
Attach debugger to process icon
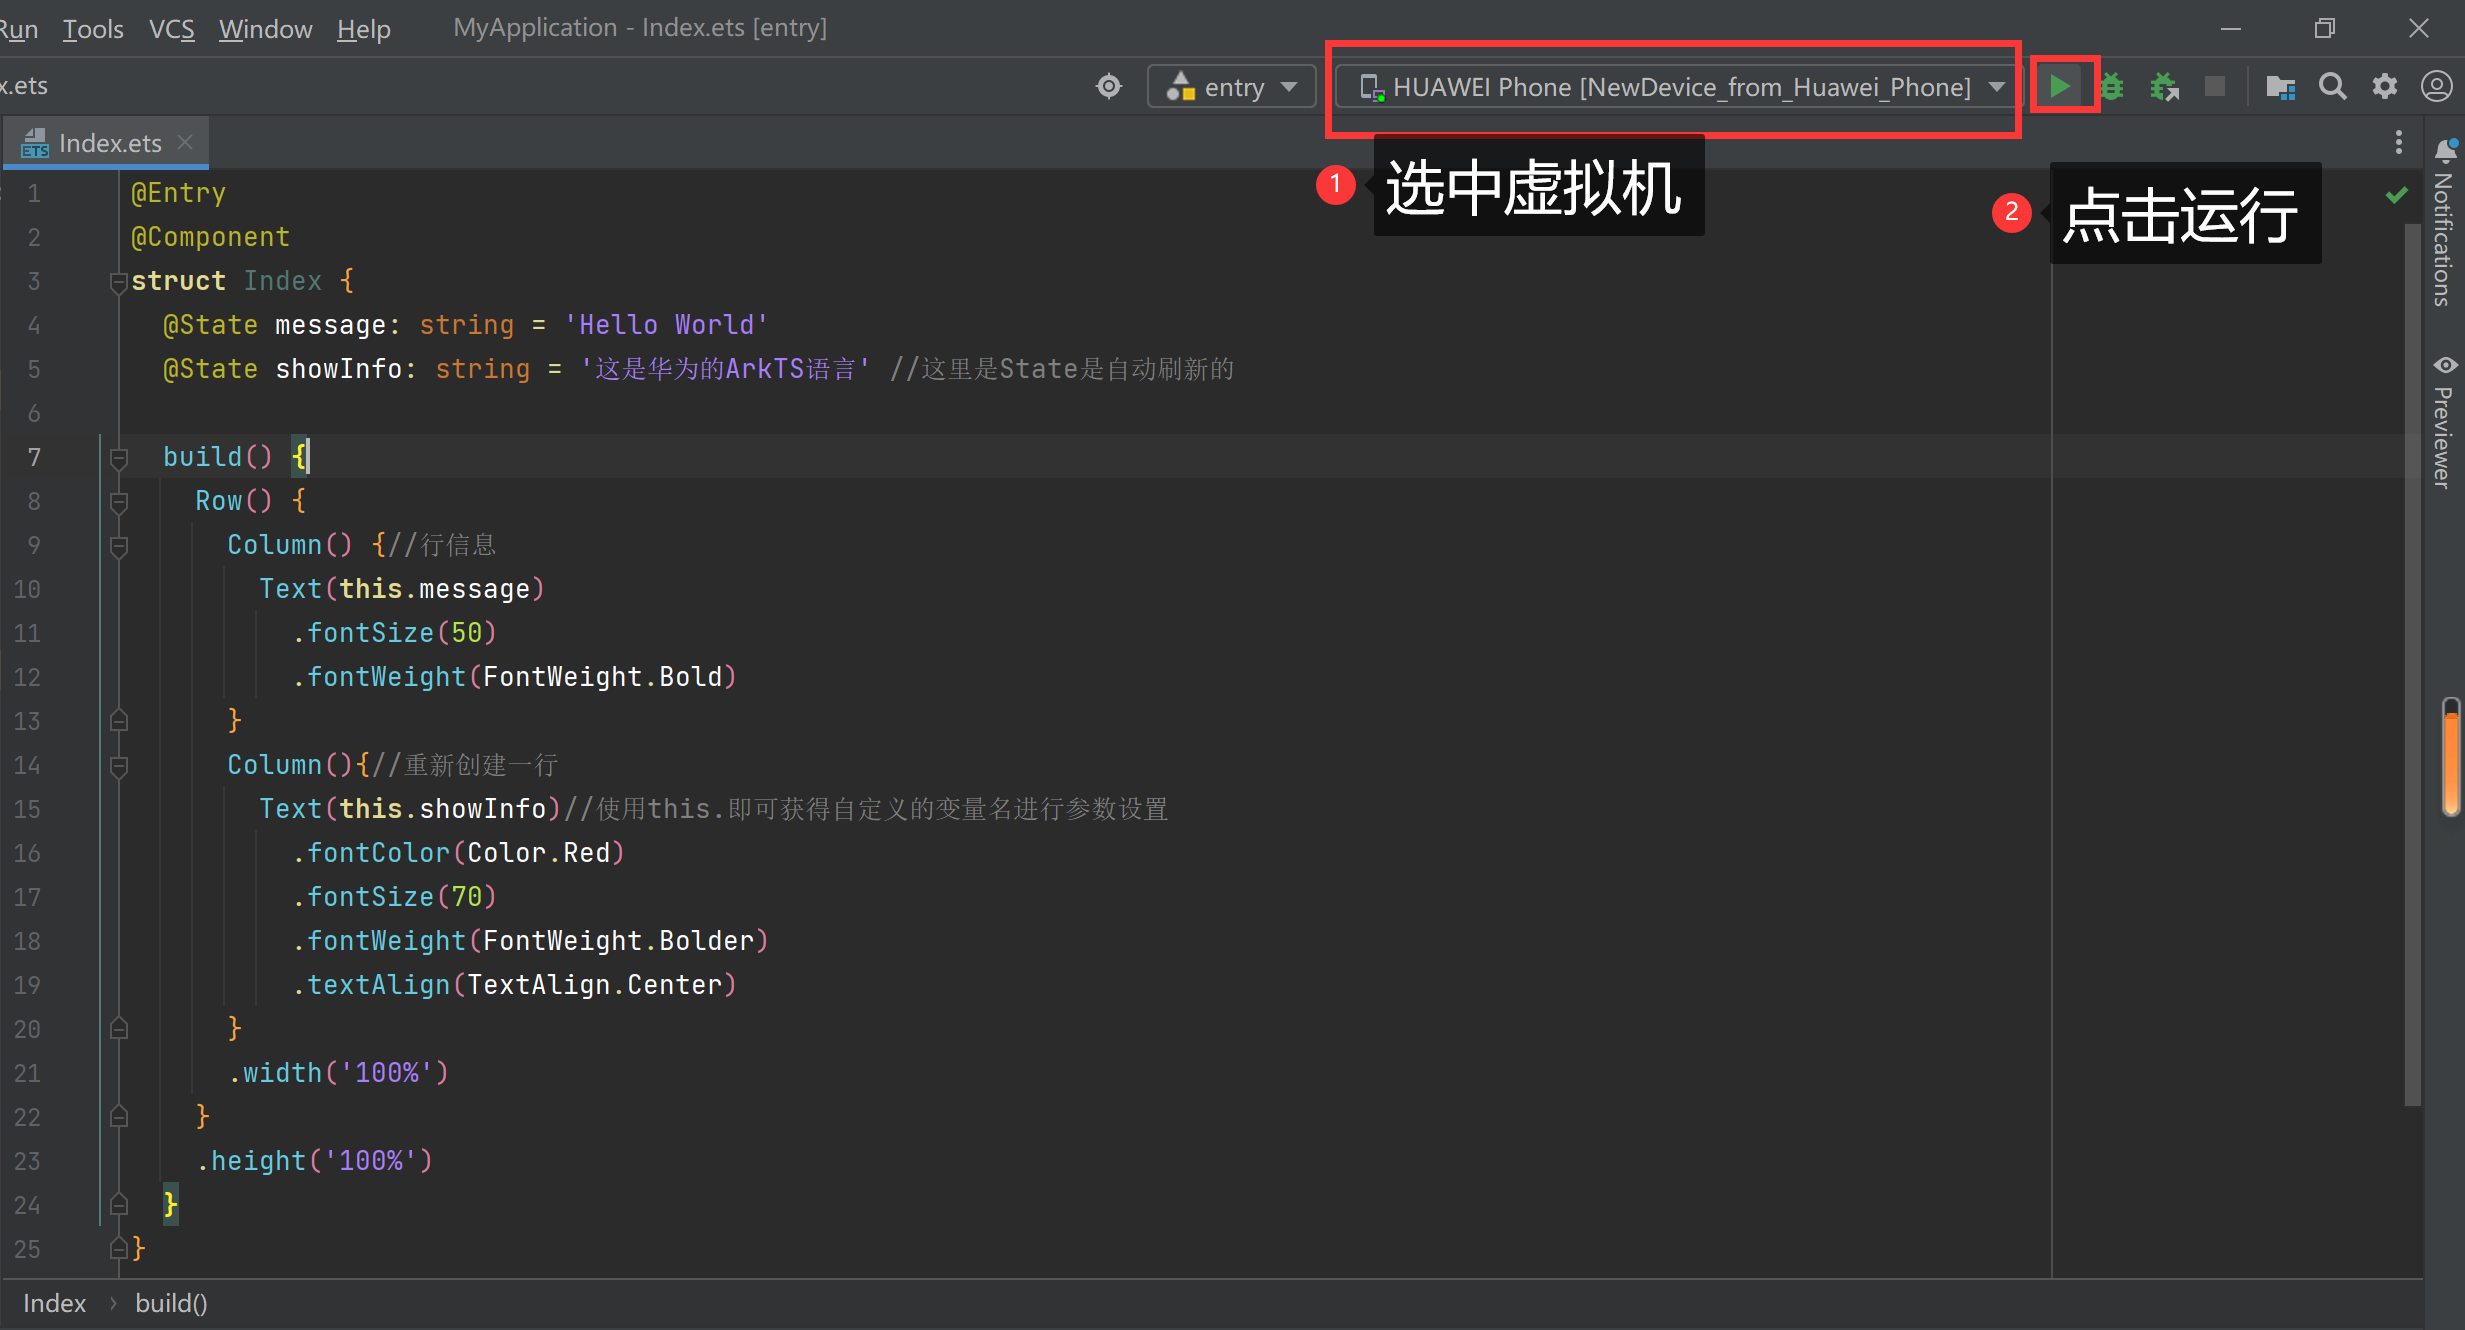[2165, 86]
